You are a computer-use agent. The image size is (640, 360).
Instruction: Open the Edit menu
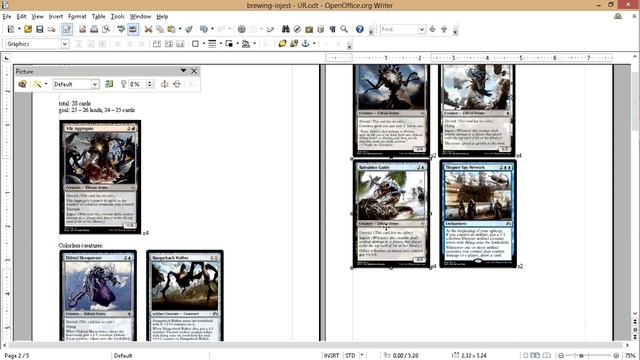(21, 16)
